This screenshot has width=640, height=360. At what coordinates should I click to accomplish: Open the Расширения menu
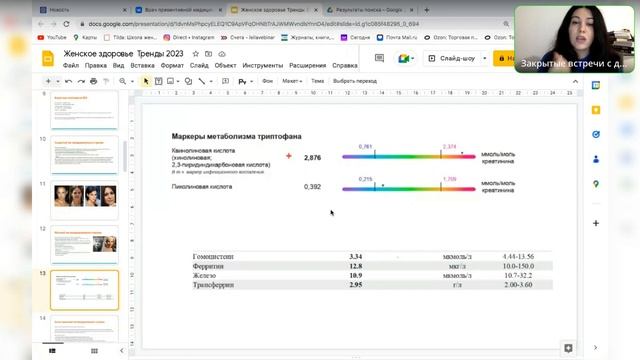coord(307,65)
